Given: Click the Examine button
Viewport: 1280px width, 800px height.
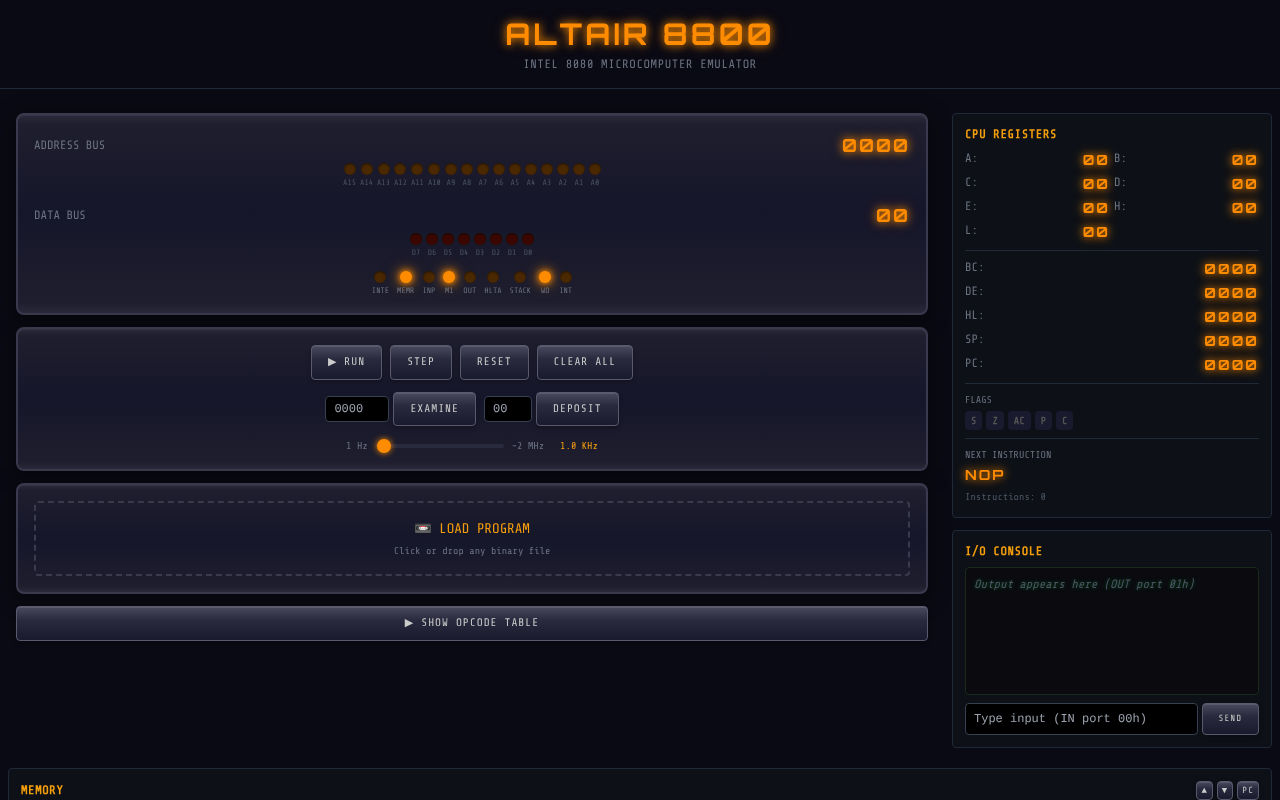Looking at the screenshot, I should [x=434, y=409].
